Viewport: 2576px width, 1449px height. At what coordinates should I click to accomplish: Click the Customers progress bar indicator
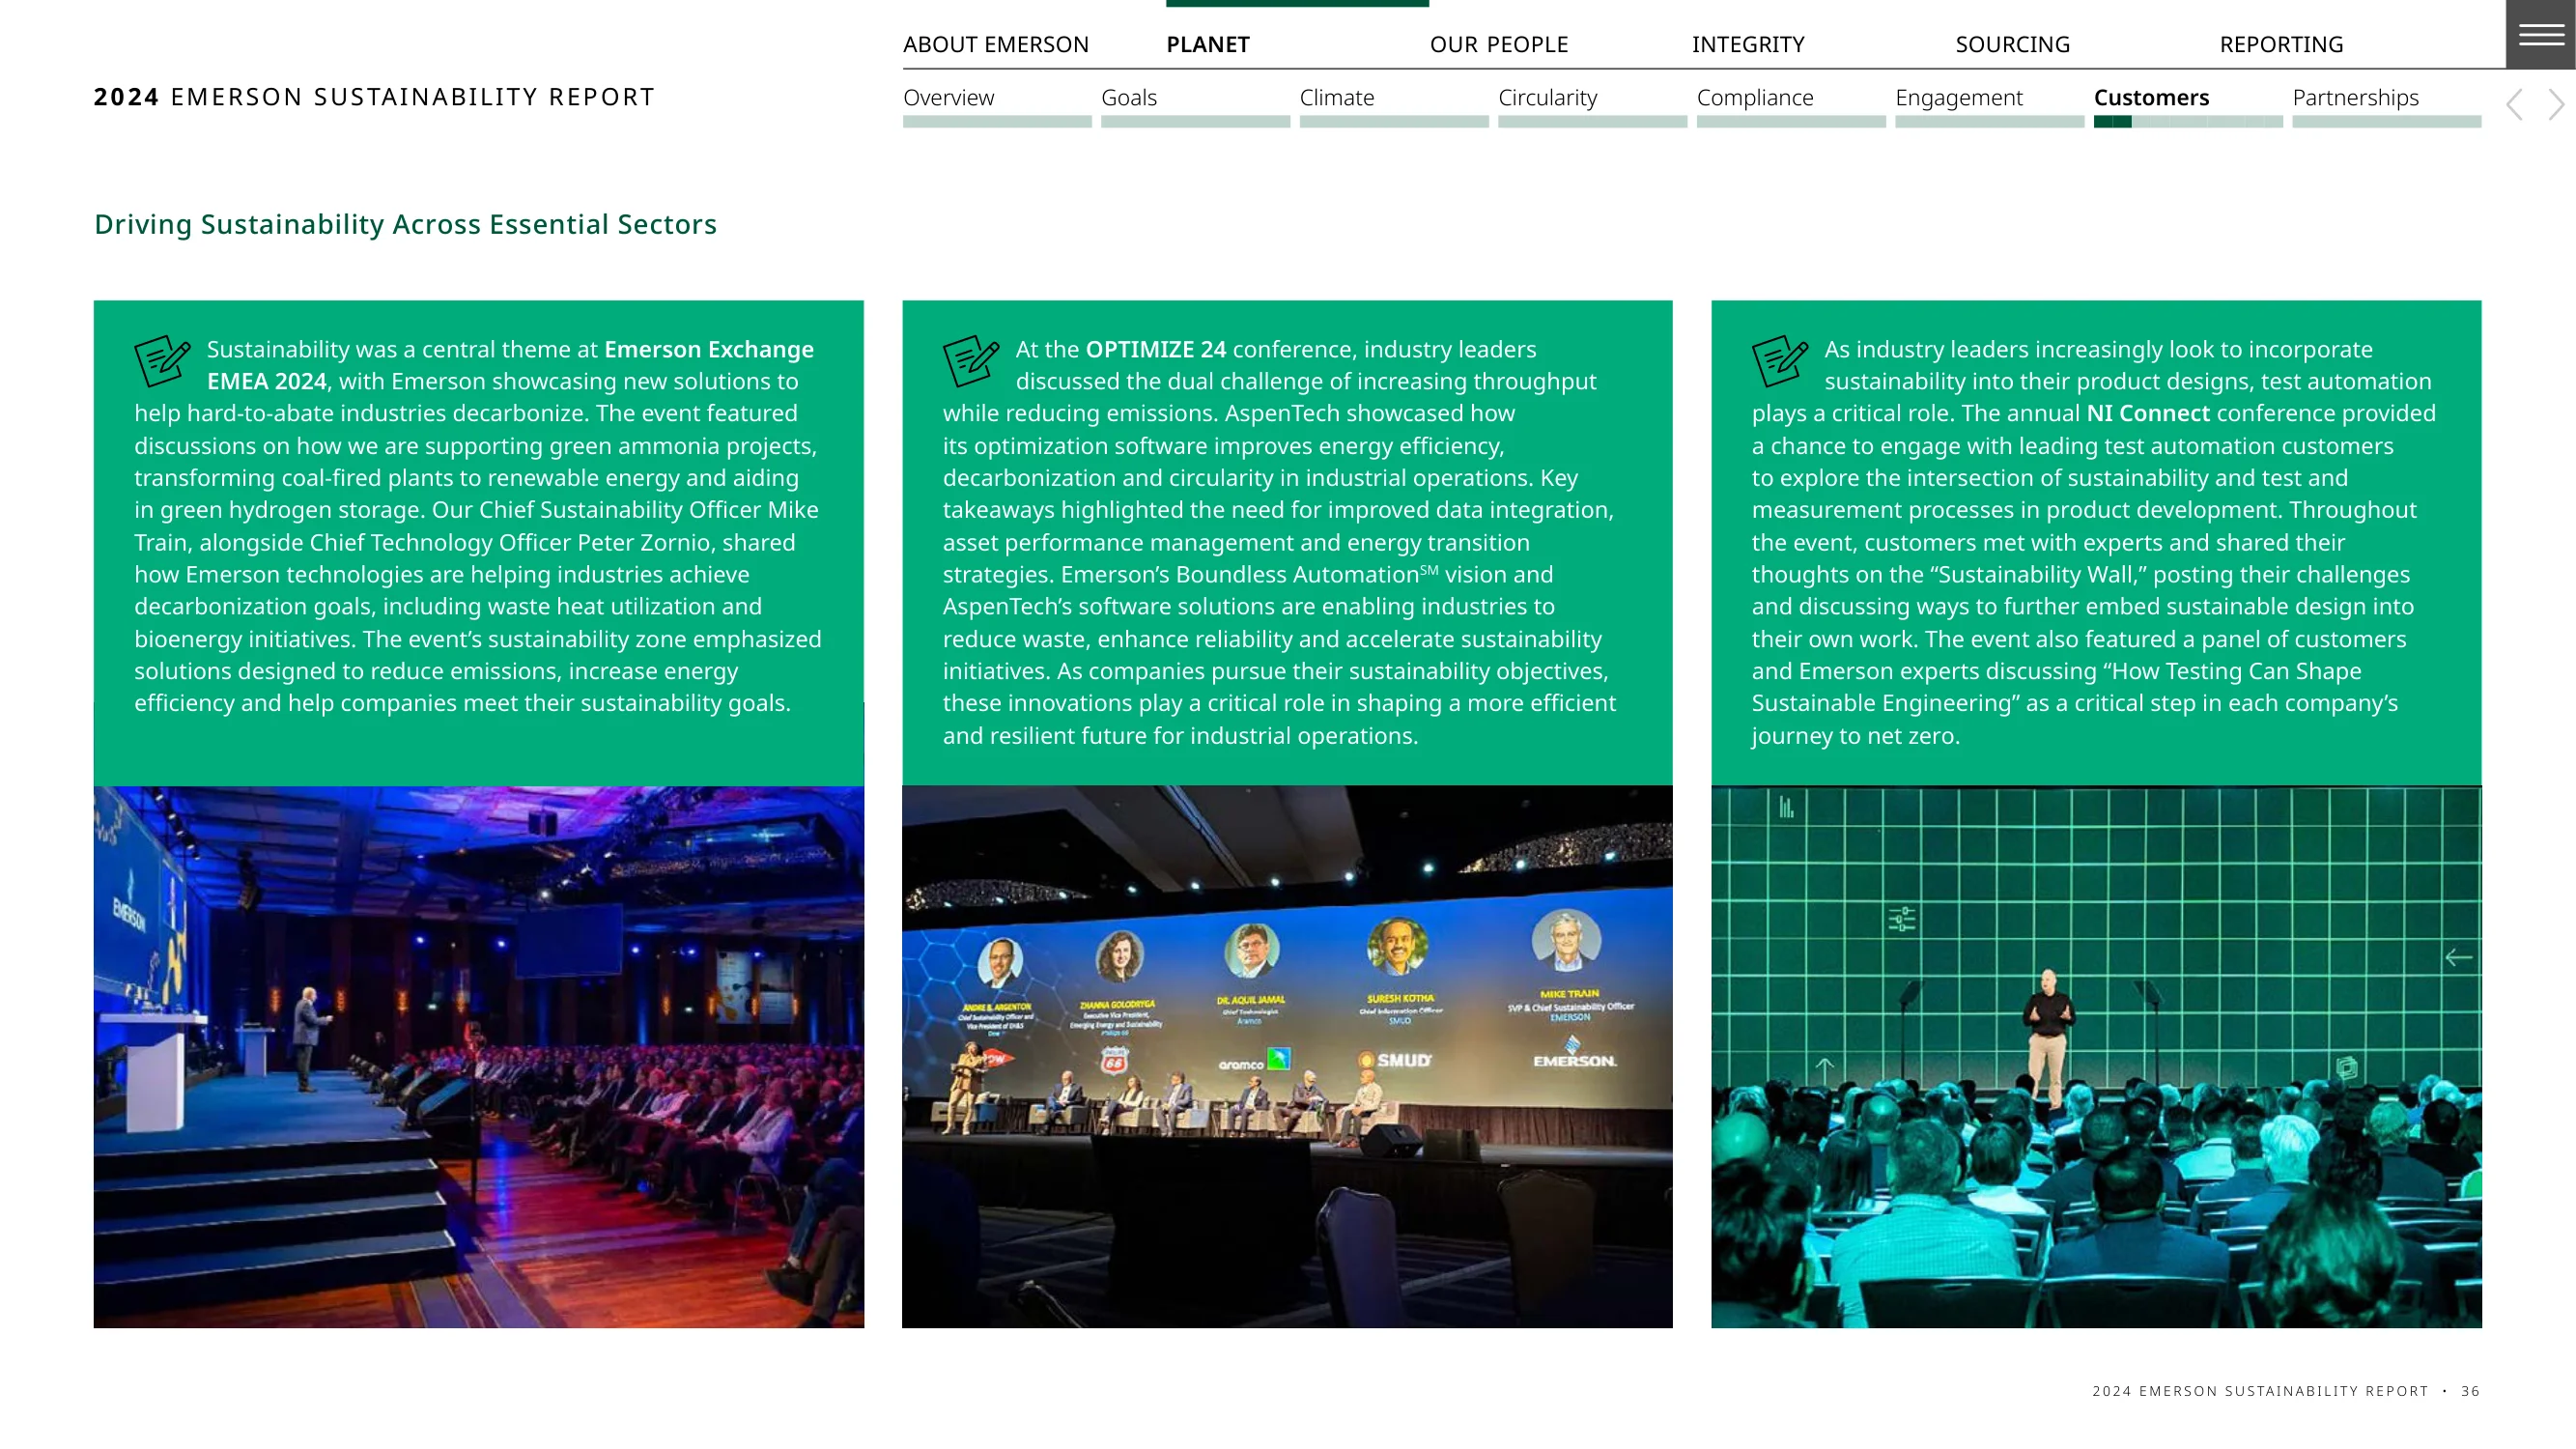coord(2188,122)
